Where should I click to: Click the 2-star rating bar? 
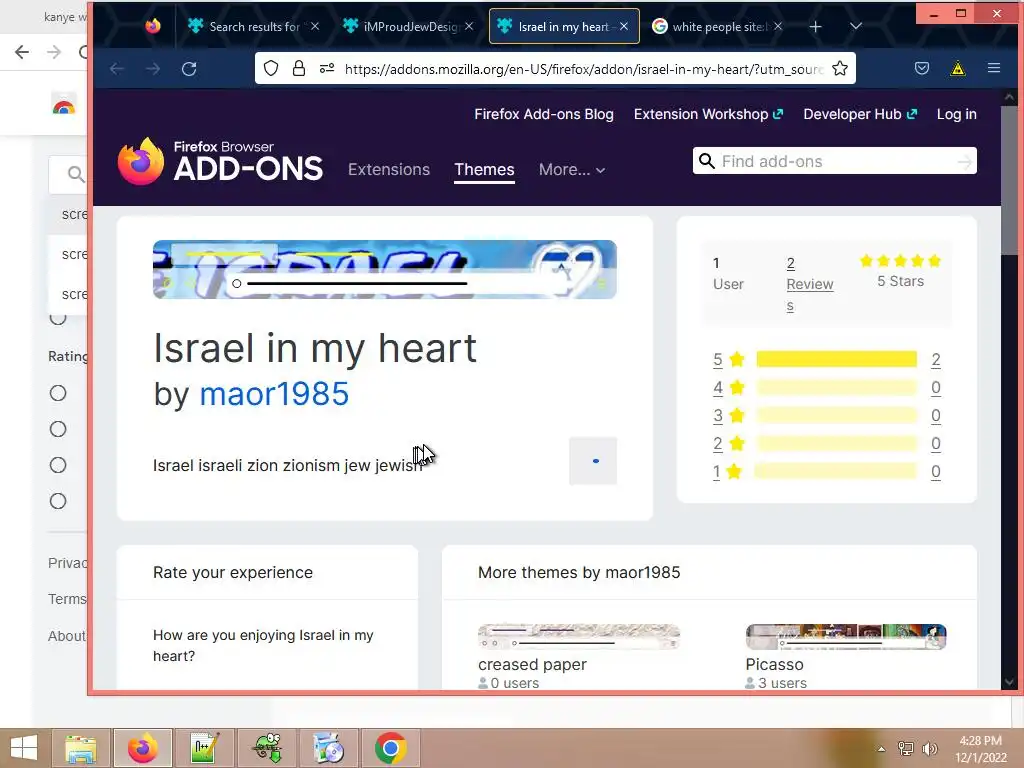pyautogui.click(x=836, y=443)
